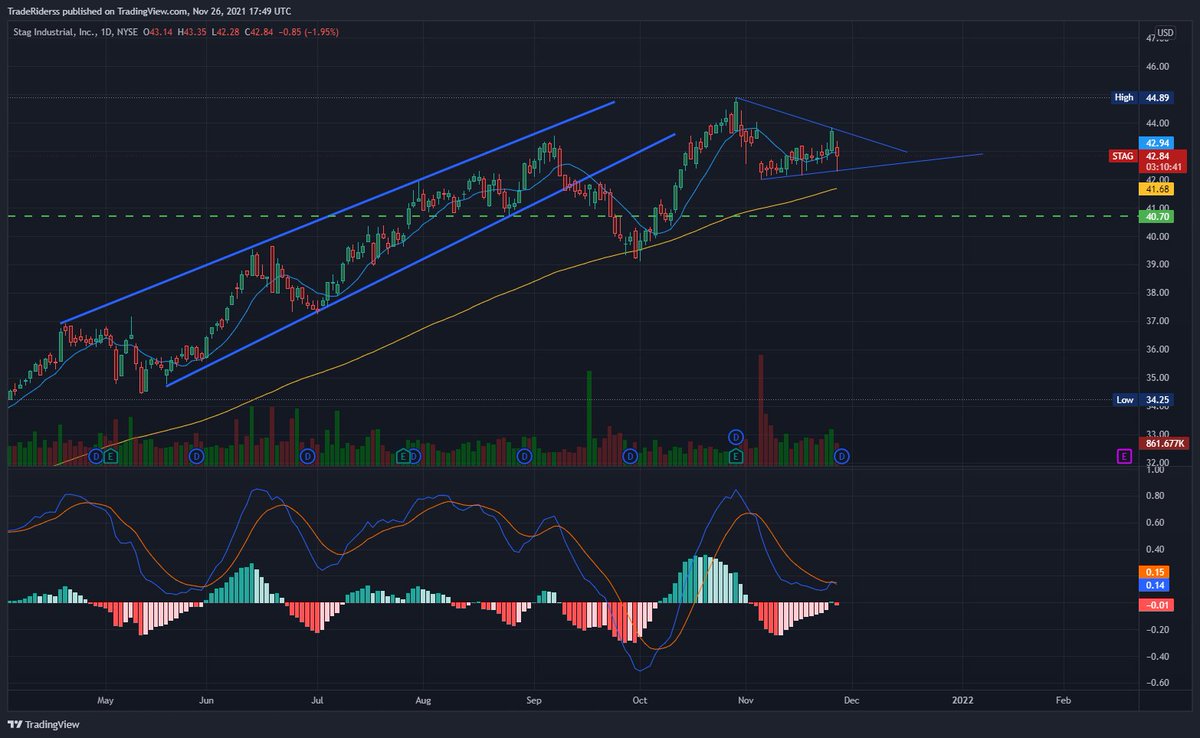
Task: Select the earnings E marker near May
Action: (109, 456)
